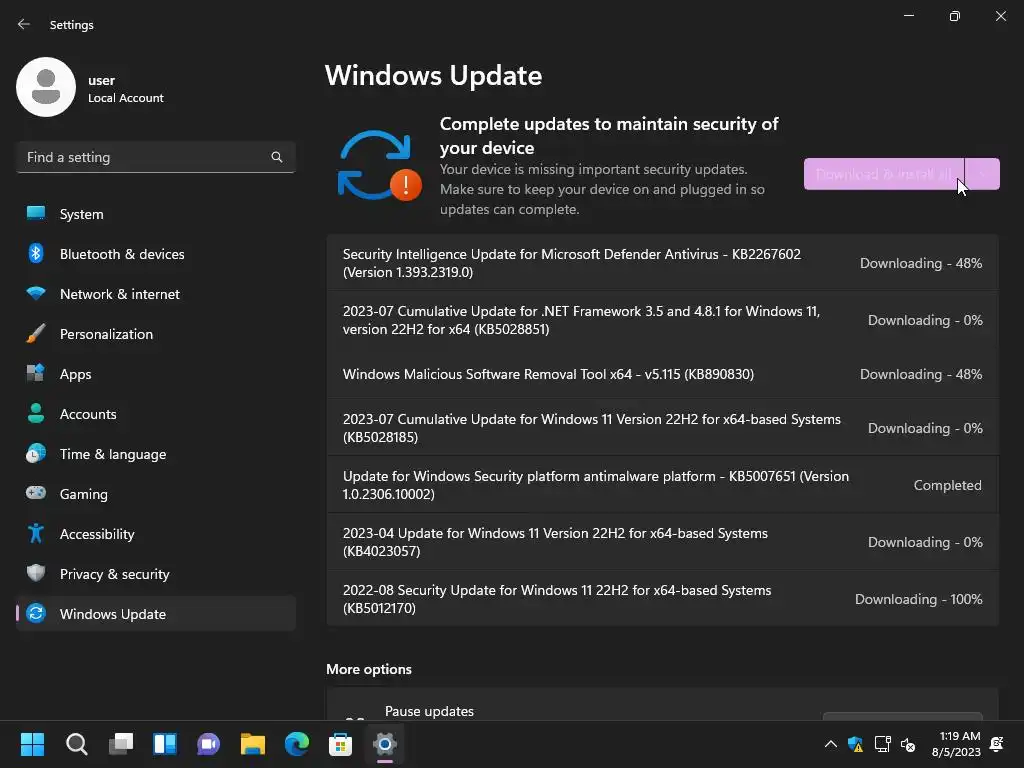
Task: Select Windows Update in sidebar
Action: [155, 613]
